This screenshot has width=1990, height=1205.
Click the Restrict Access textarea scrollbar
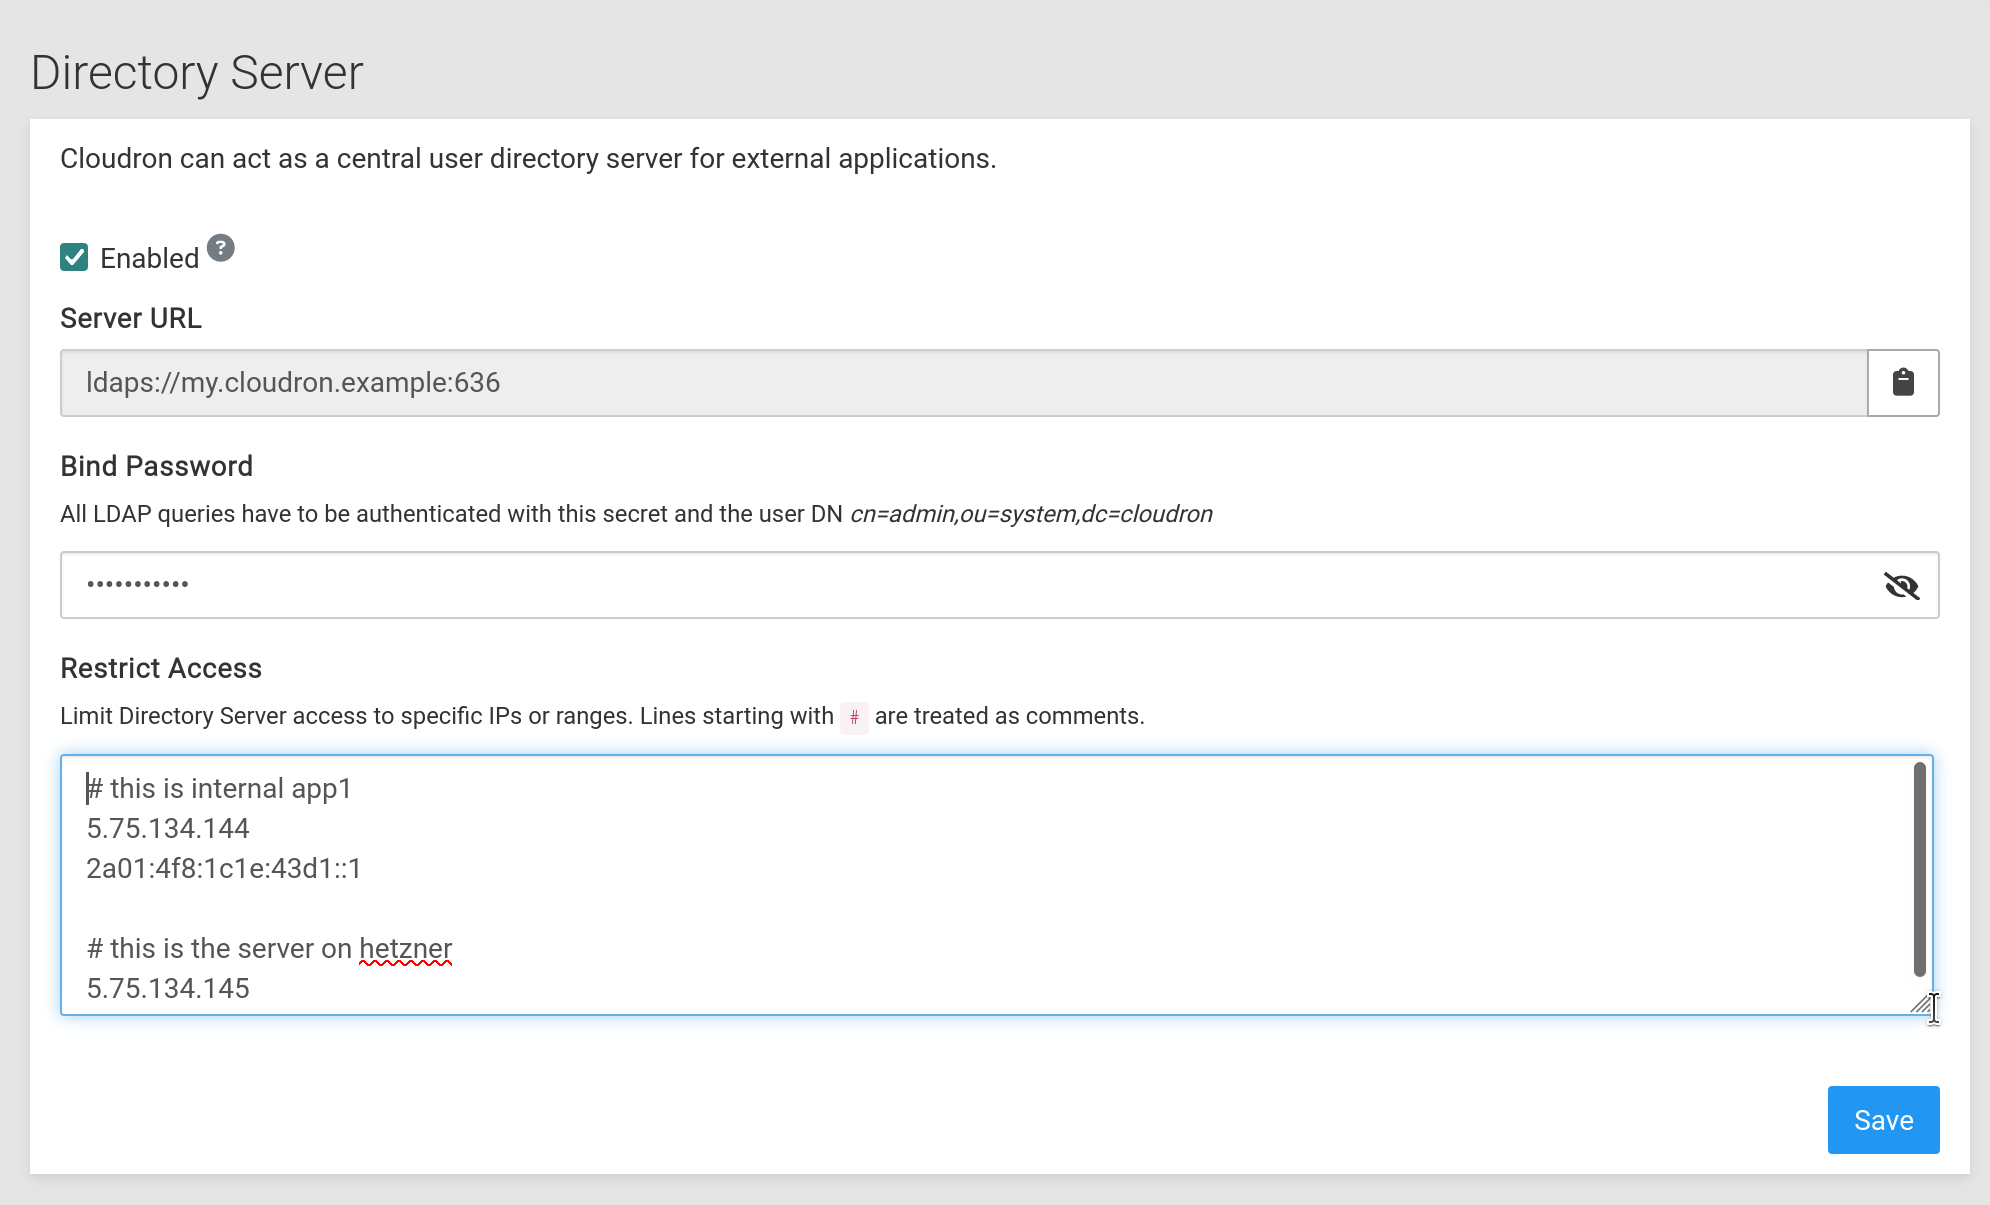[x=1919, y=868]
